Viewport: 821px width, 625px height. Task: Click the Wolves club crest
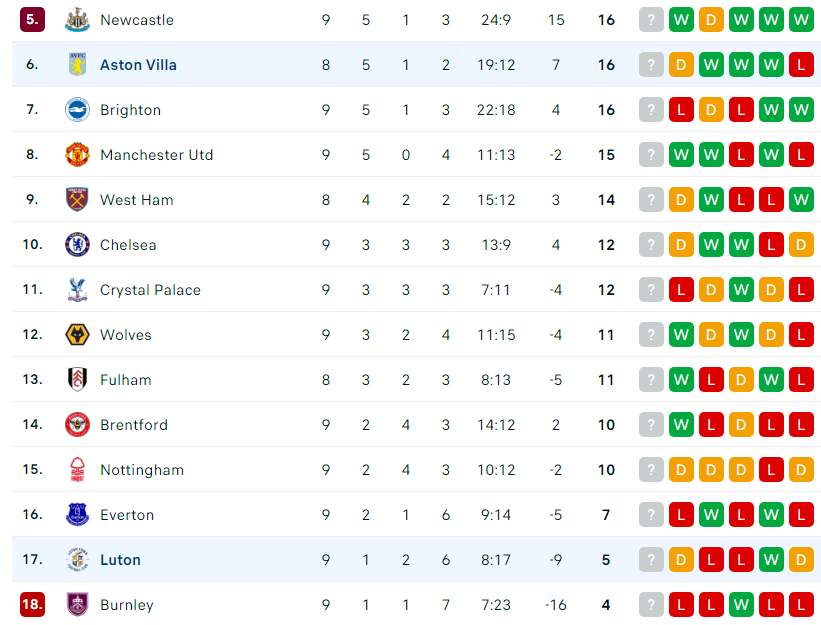pyautogui.click(x=77, y=335)
